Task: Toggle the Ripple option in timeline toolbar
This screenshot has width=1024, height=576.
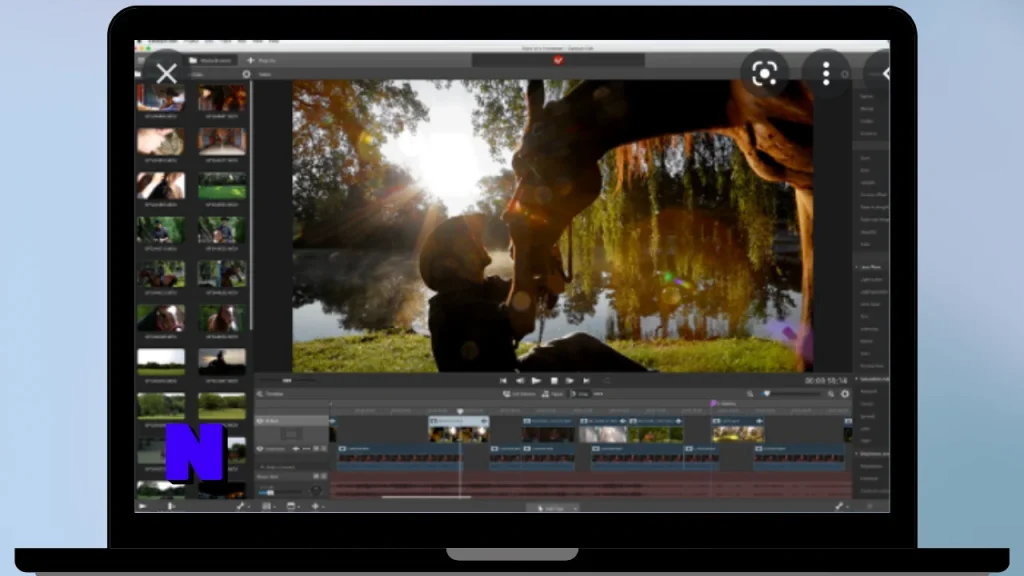Action: click(x=552, y=394)
